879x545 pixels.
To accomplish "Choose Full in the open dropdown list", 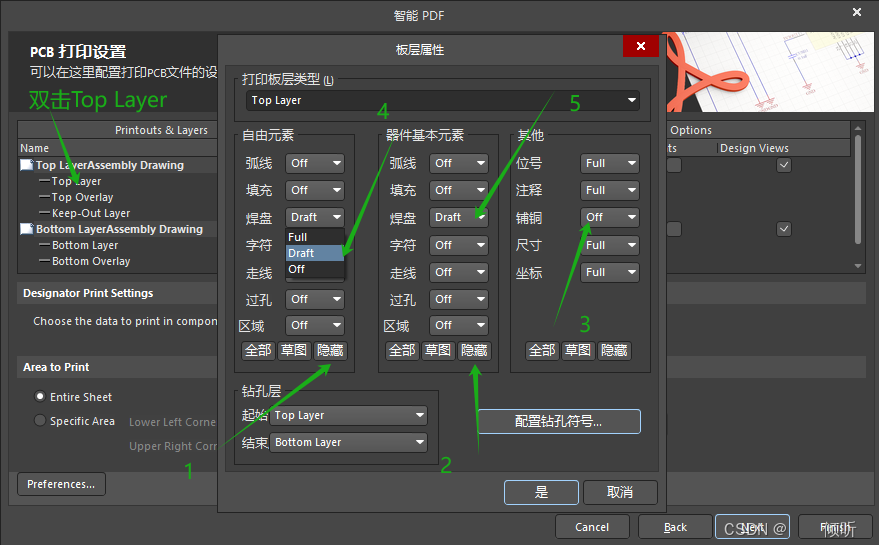I will point(315,237).
